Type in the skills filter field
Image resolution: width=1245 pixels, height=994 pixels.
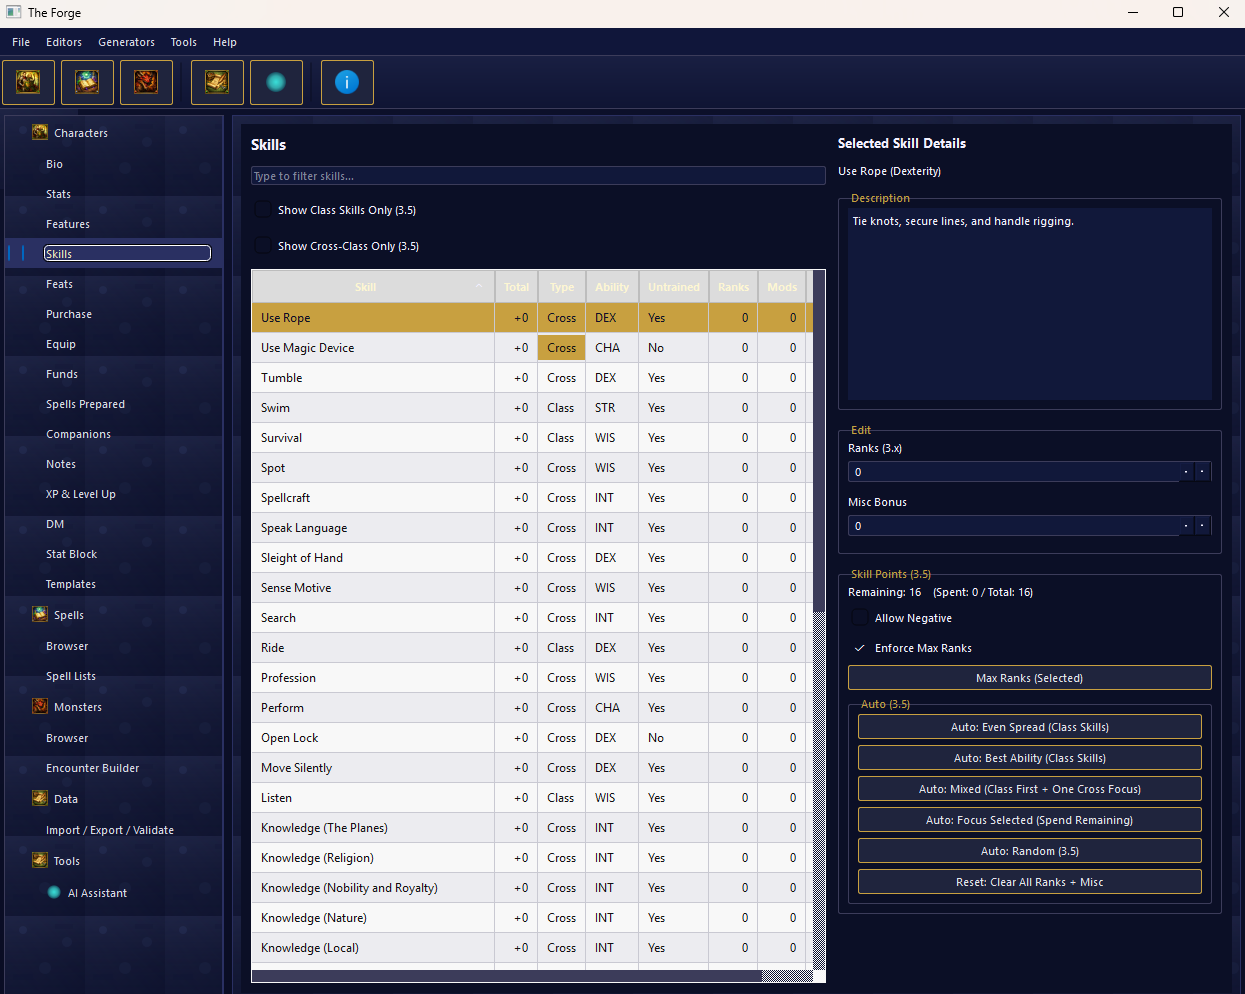tap(537, 175)
